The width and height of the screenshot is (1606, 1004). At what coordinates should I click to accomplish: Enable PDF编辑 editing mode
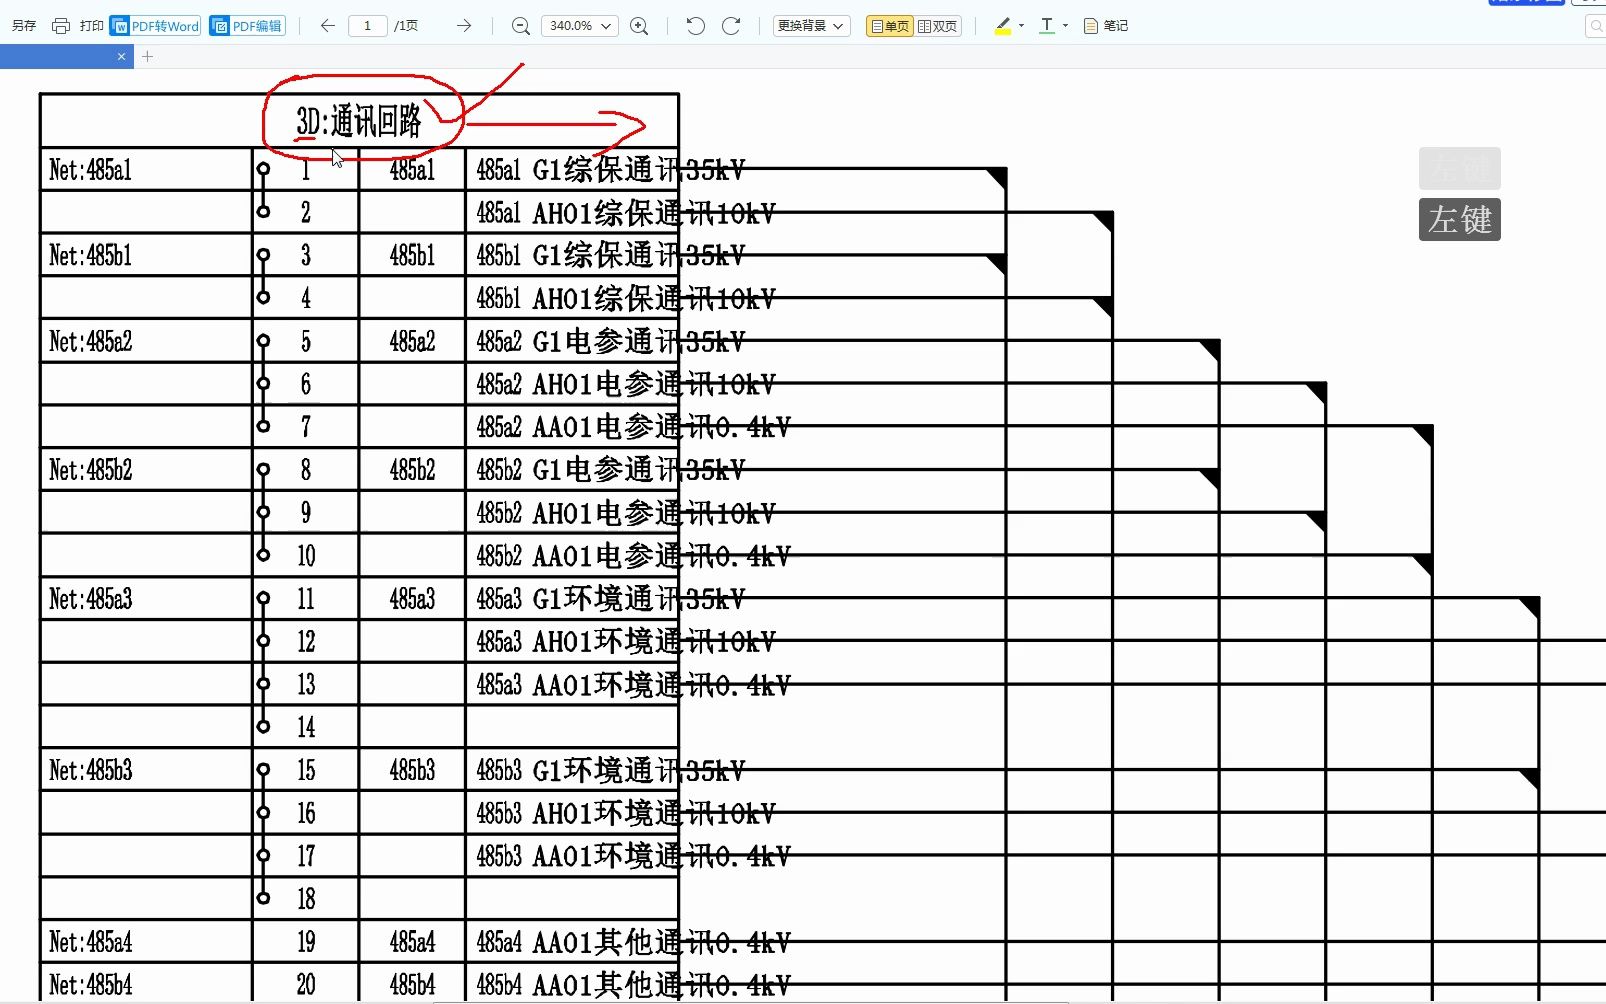click(x=247, y=25)
